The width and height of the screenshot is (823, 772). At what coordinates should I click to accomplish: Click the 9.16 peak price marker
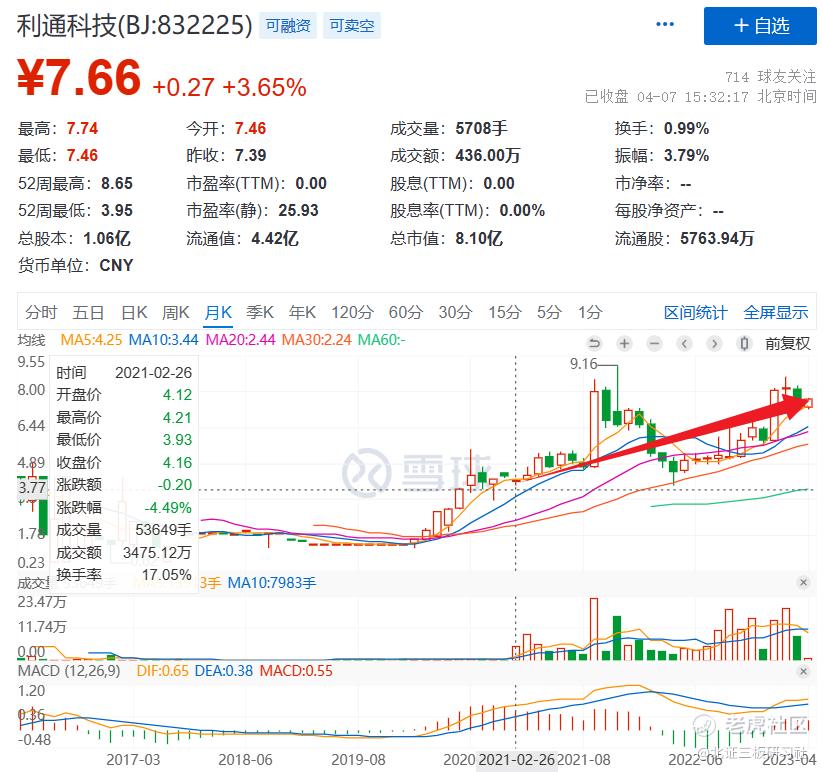[583, 364]
